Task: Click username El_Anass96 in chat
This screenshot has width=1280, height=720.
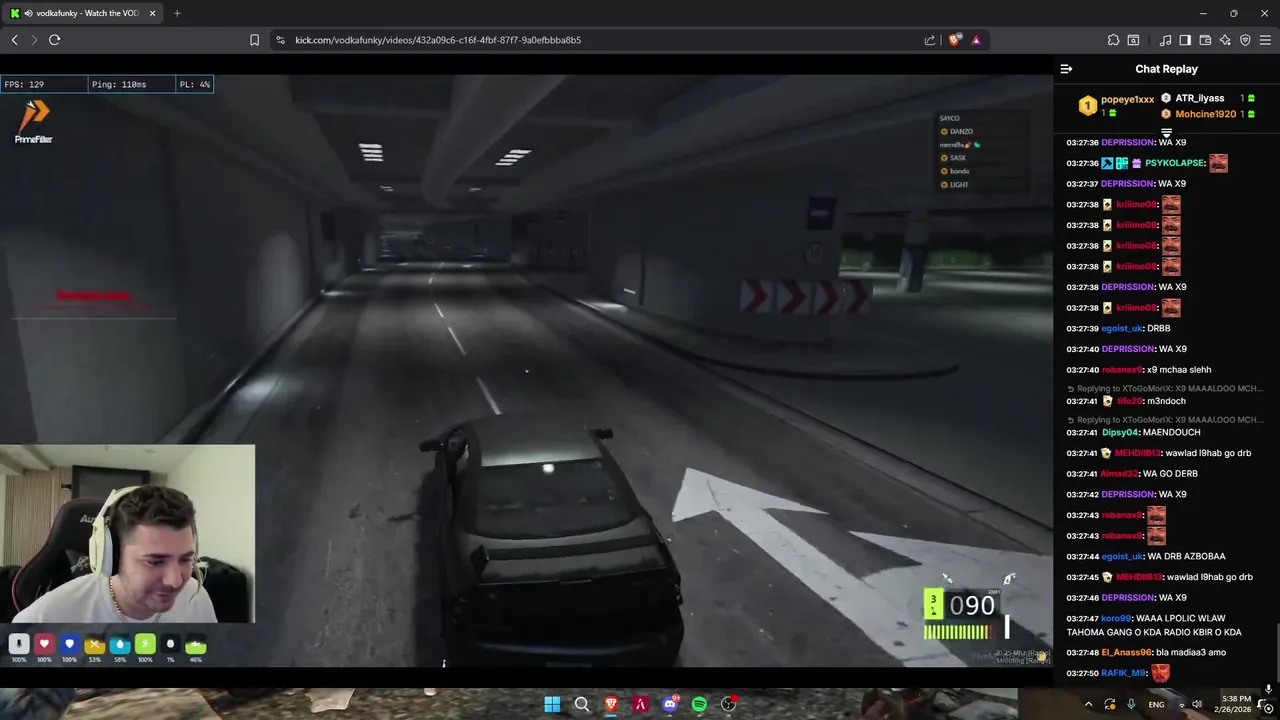Action: [1127, 652]
